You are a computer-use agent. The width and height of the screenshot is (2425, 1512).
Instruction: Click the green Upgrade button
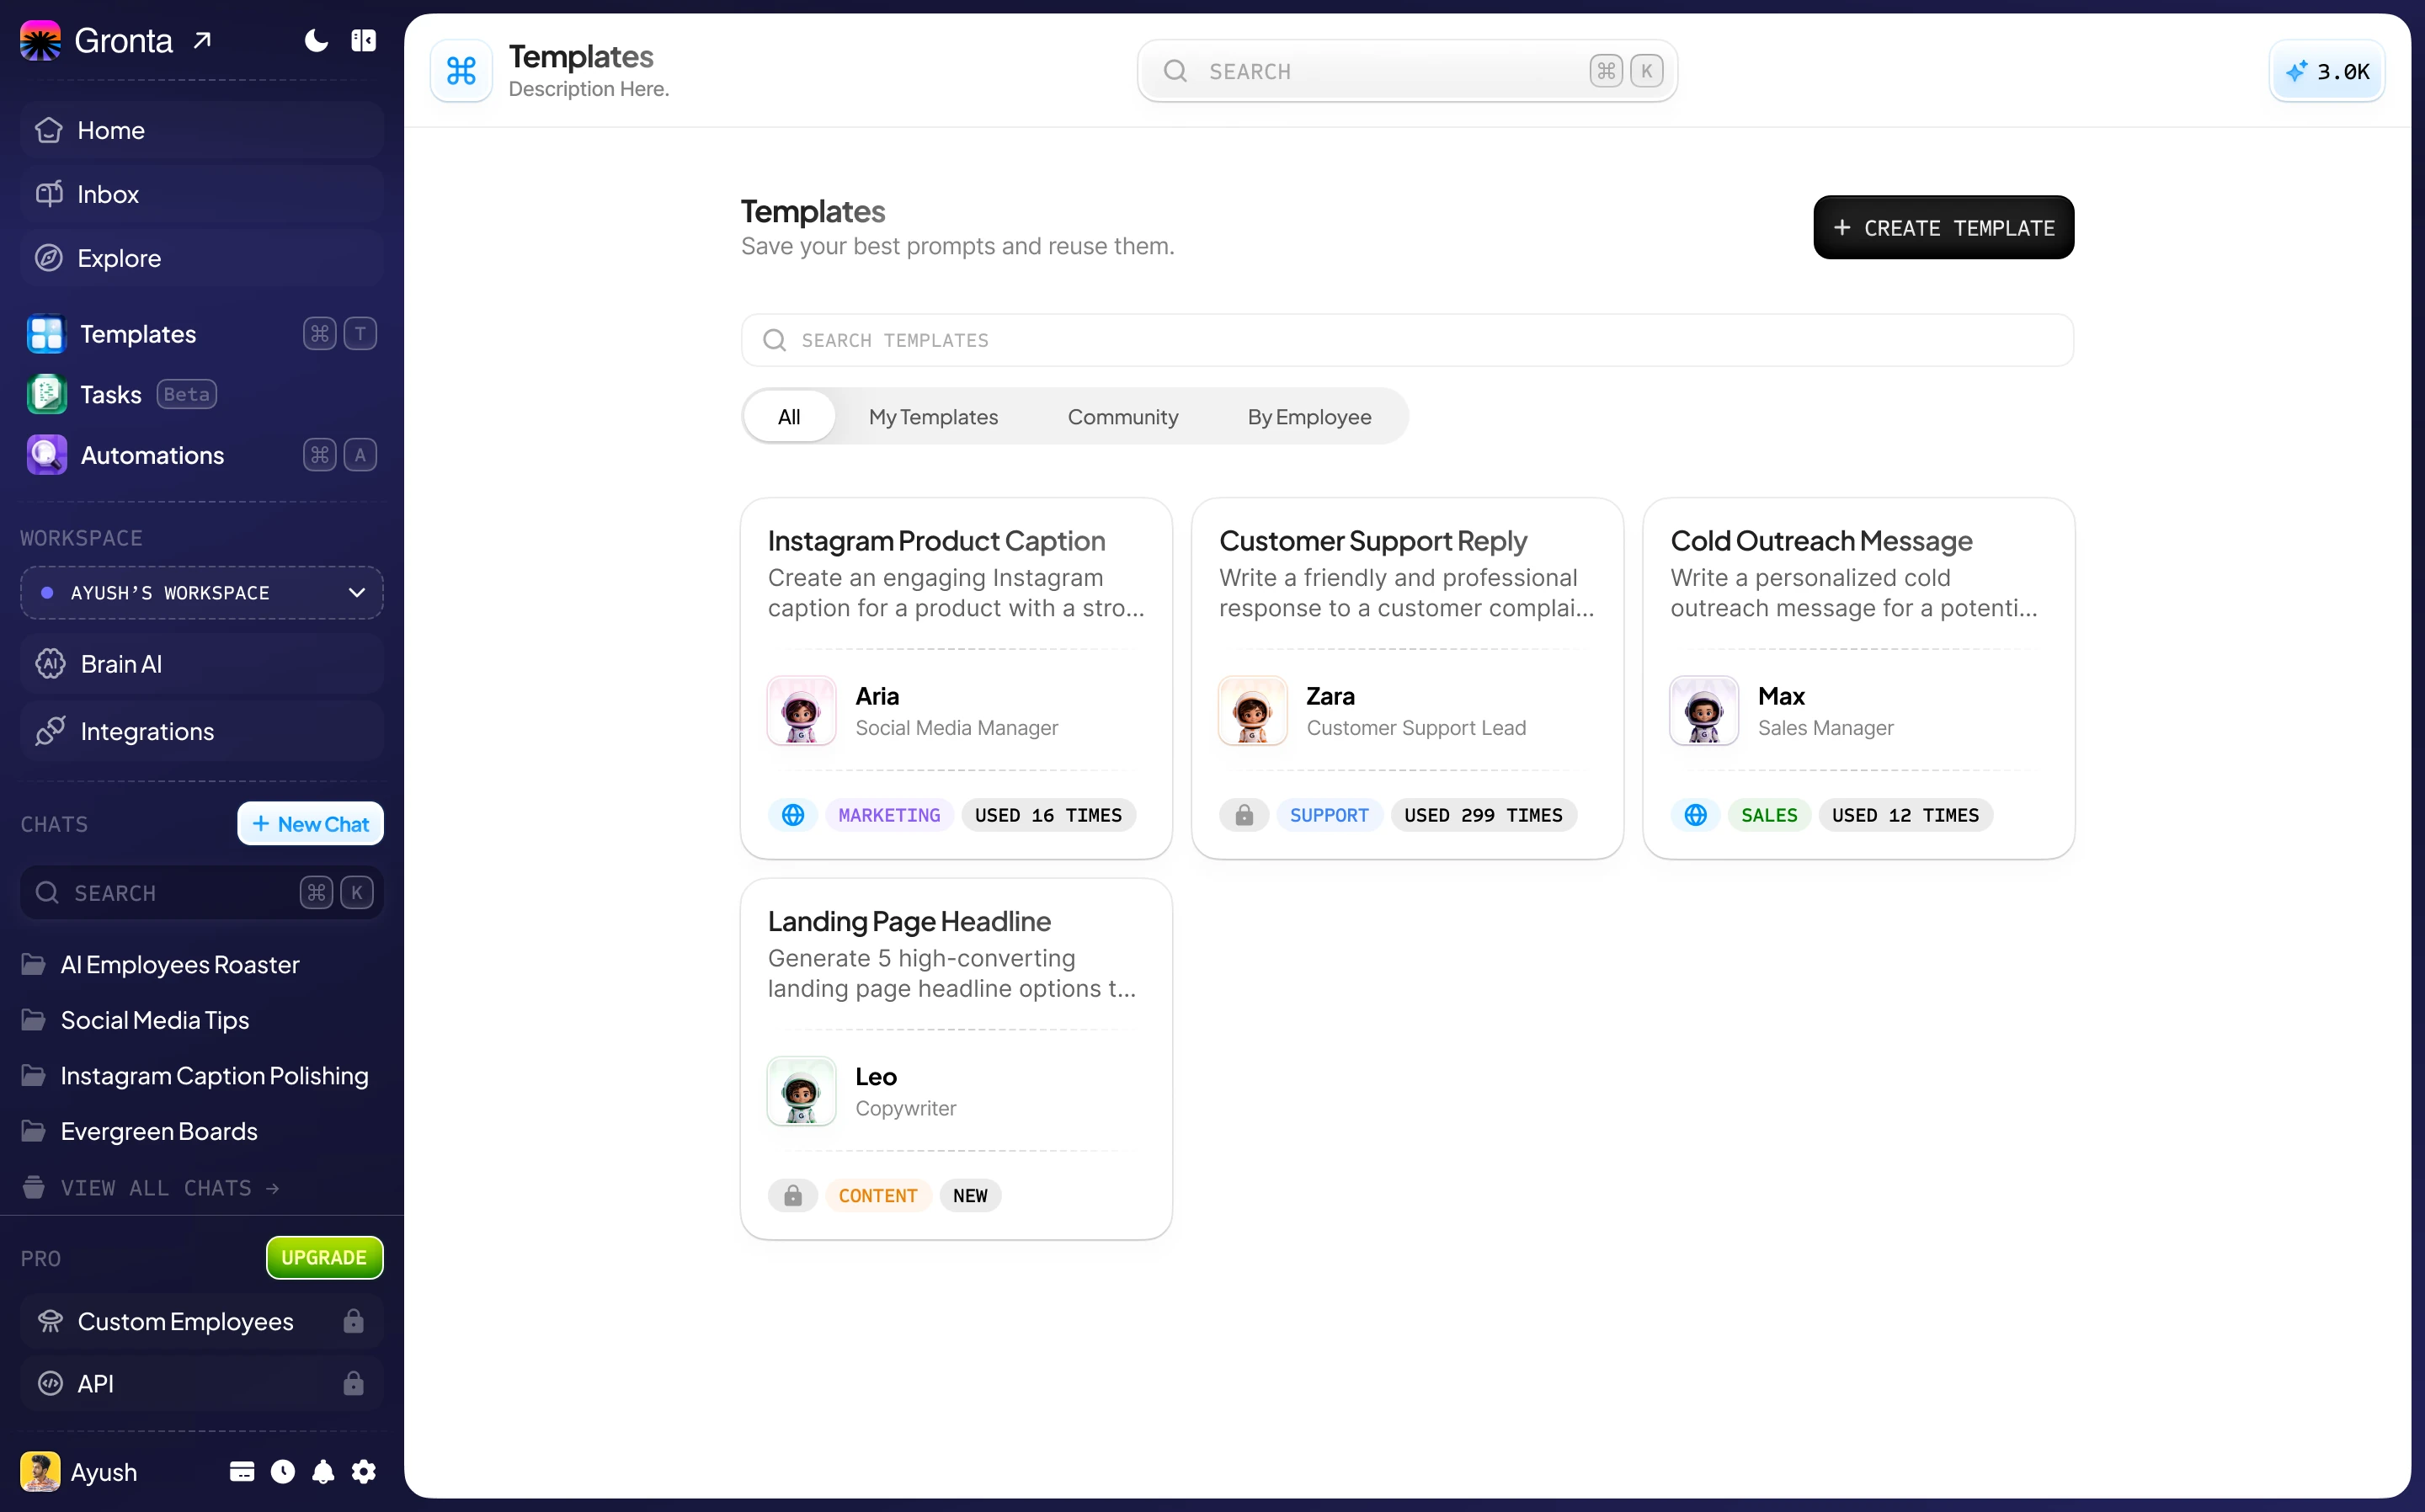(324, 1257)
